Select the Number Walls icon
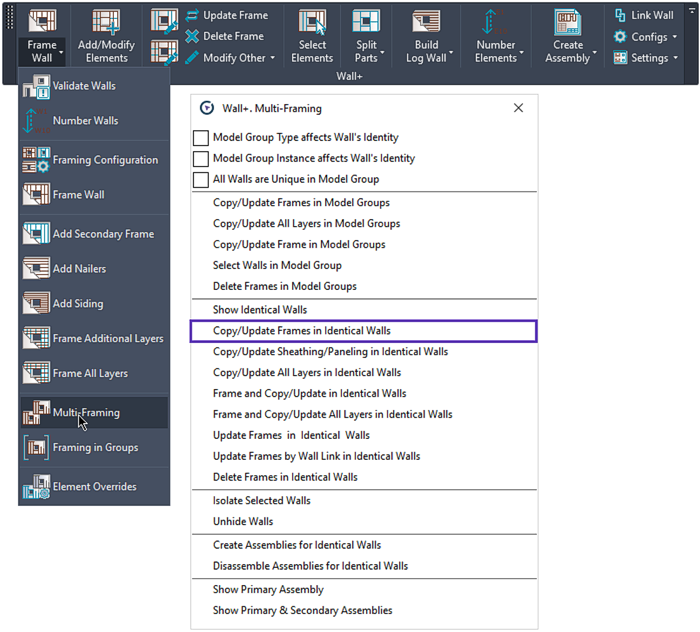Screen dimensions: 700x632 point(36,121)
